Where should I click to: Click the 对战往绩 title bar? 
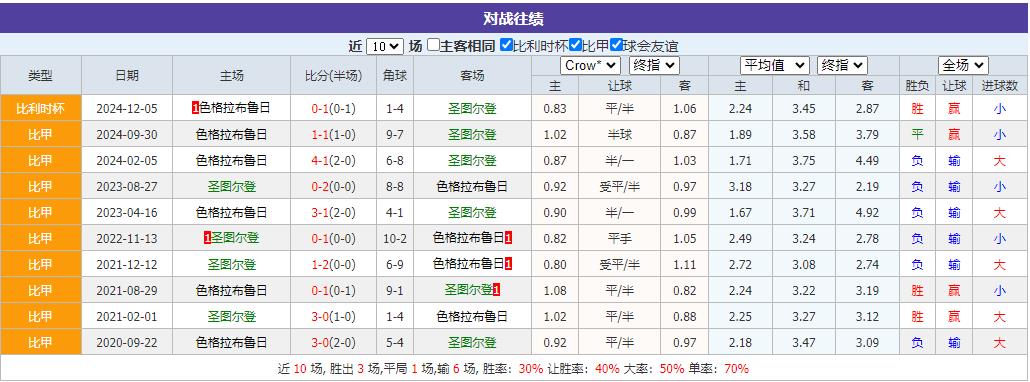coord(514,18)
